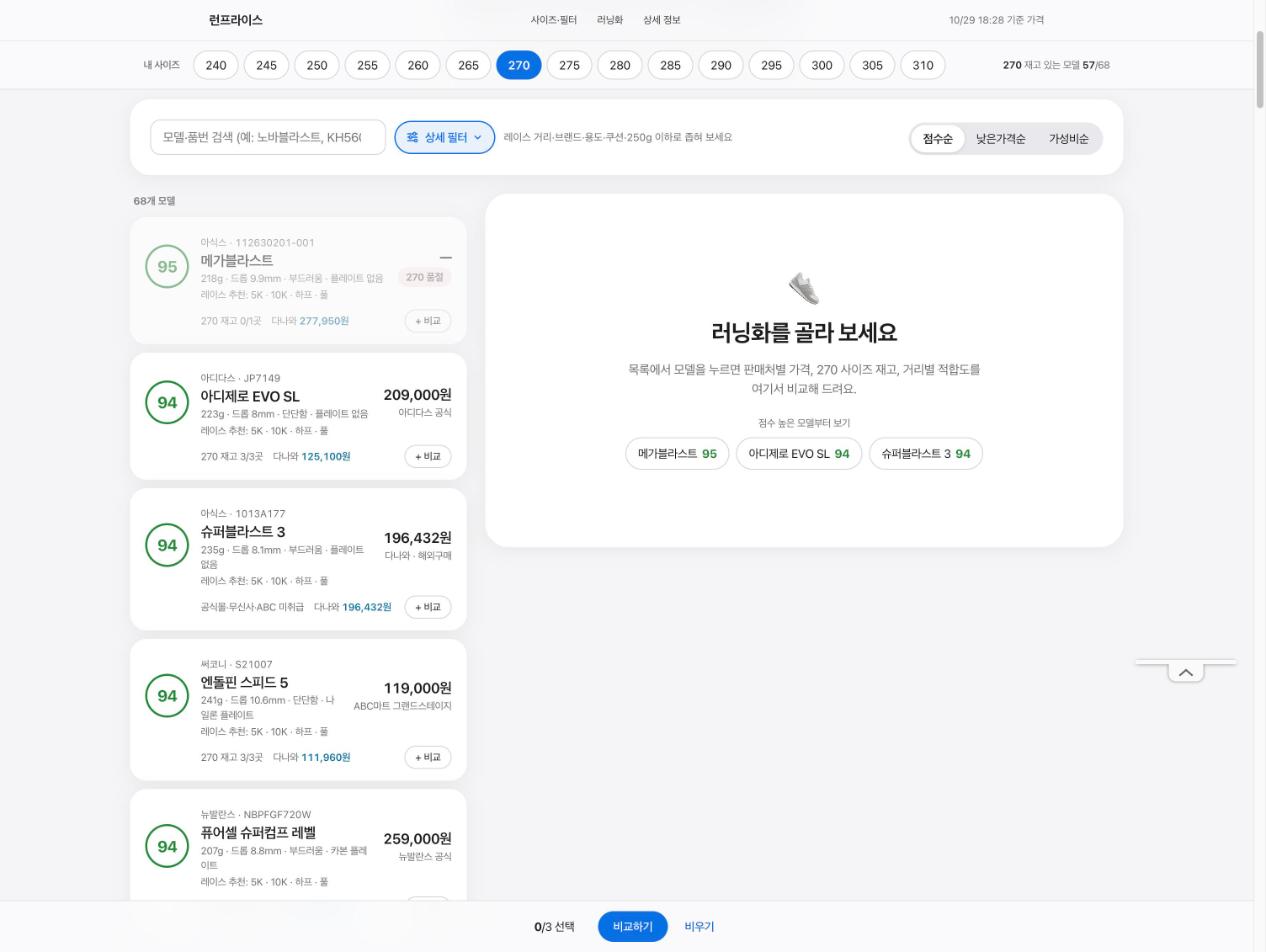Select size 280

coord(620,65)
